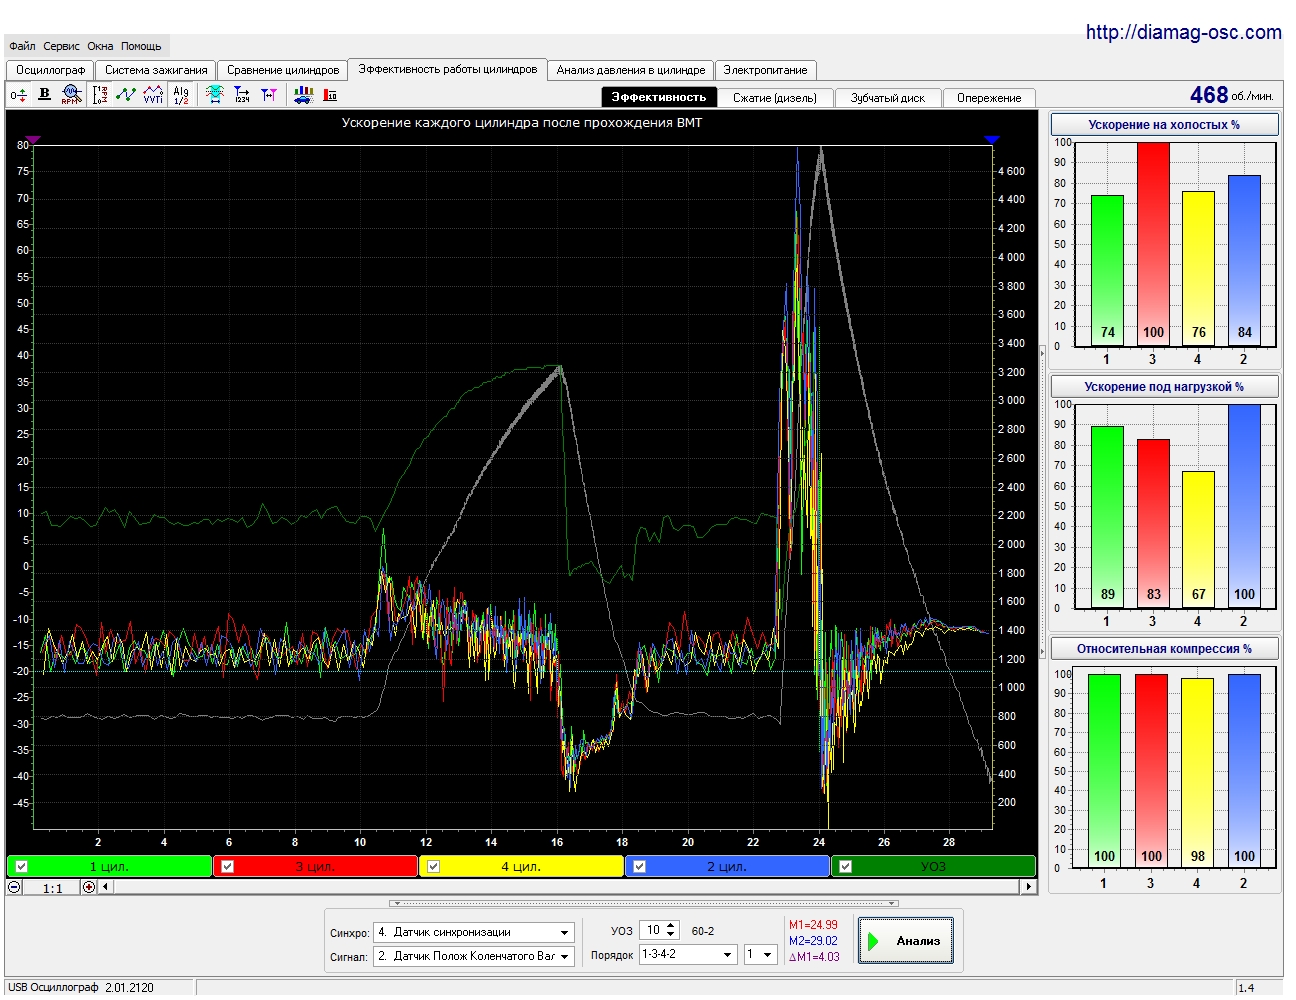Click the red idle acceleration bar labeled 100
Image resolution: width=1296 pixels, height=1000 pixels.
pyautogui.click(x=1153, y=244)
